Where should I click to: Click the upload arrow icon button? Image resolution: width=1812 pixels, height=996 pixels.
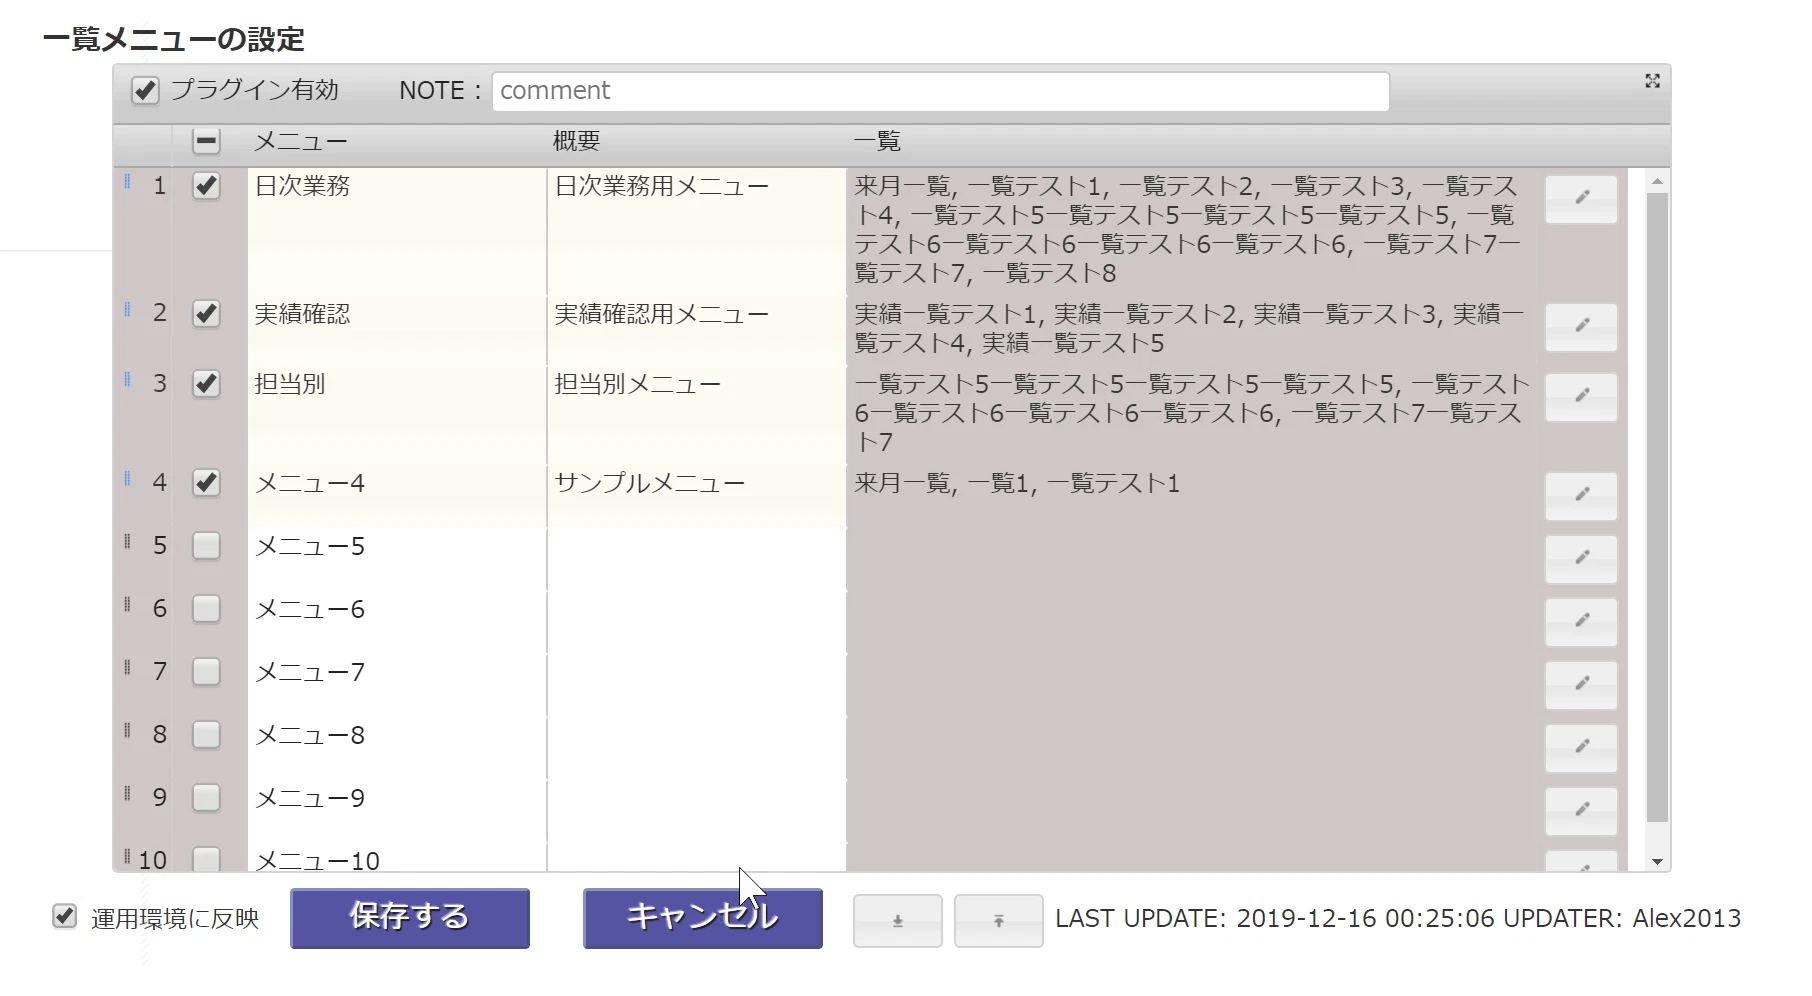click(998, 921)
